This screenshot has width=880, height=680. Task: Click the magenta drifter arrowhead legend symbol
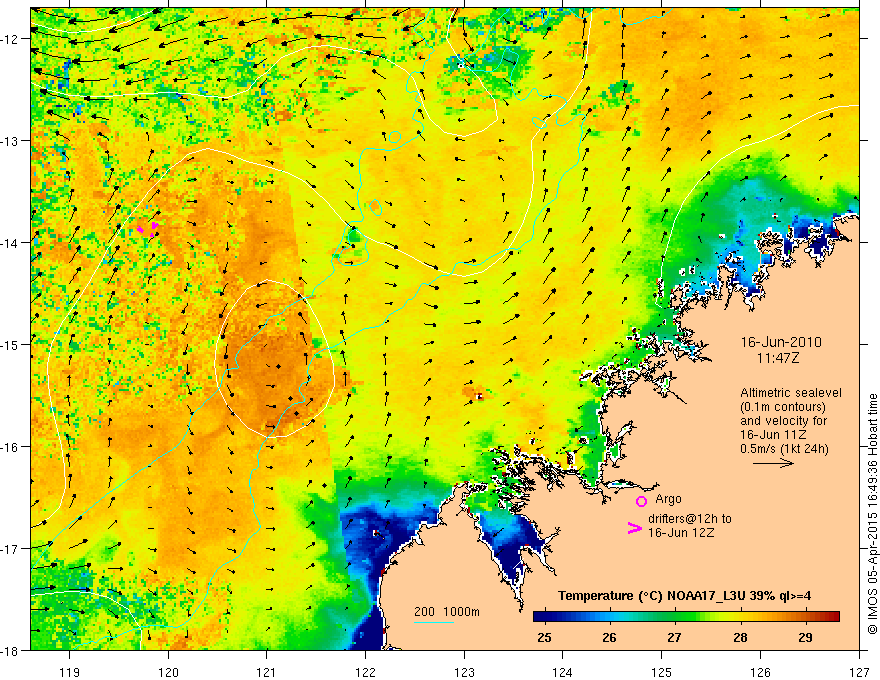(x=634, y=528)
